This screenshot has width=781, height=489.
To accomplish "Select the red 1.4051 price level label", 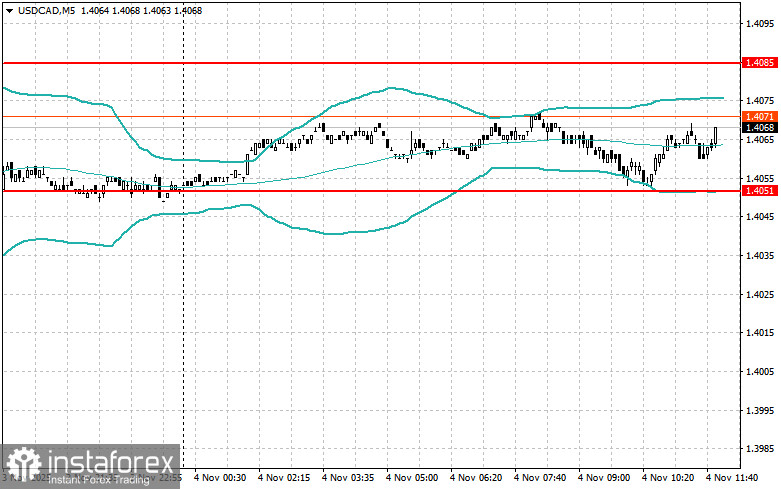I will point(760,191).
